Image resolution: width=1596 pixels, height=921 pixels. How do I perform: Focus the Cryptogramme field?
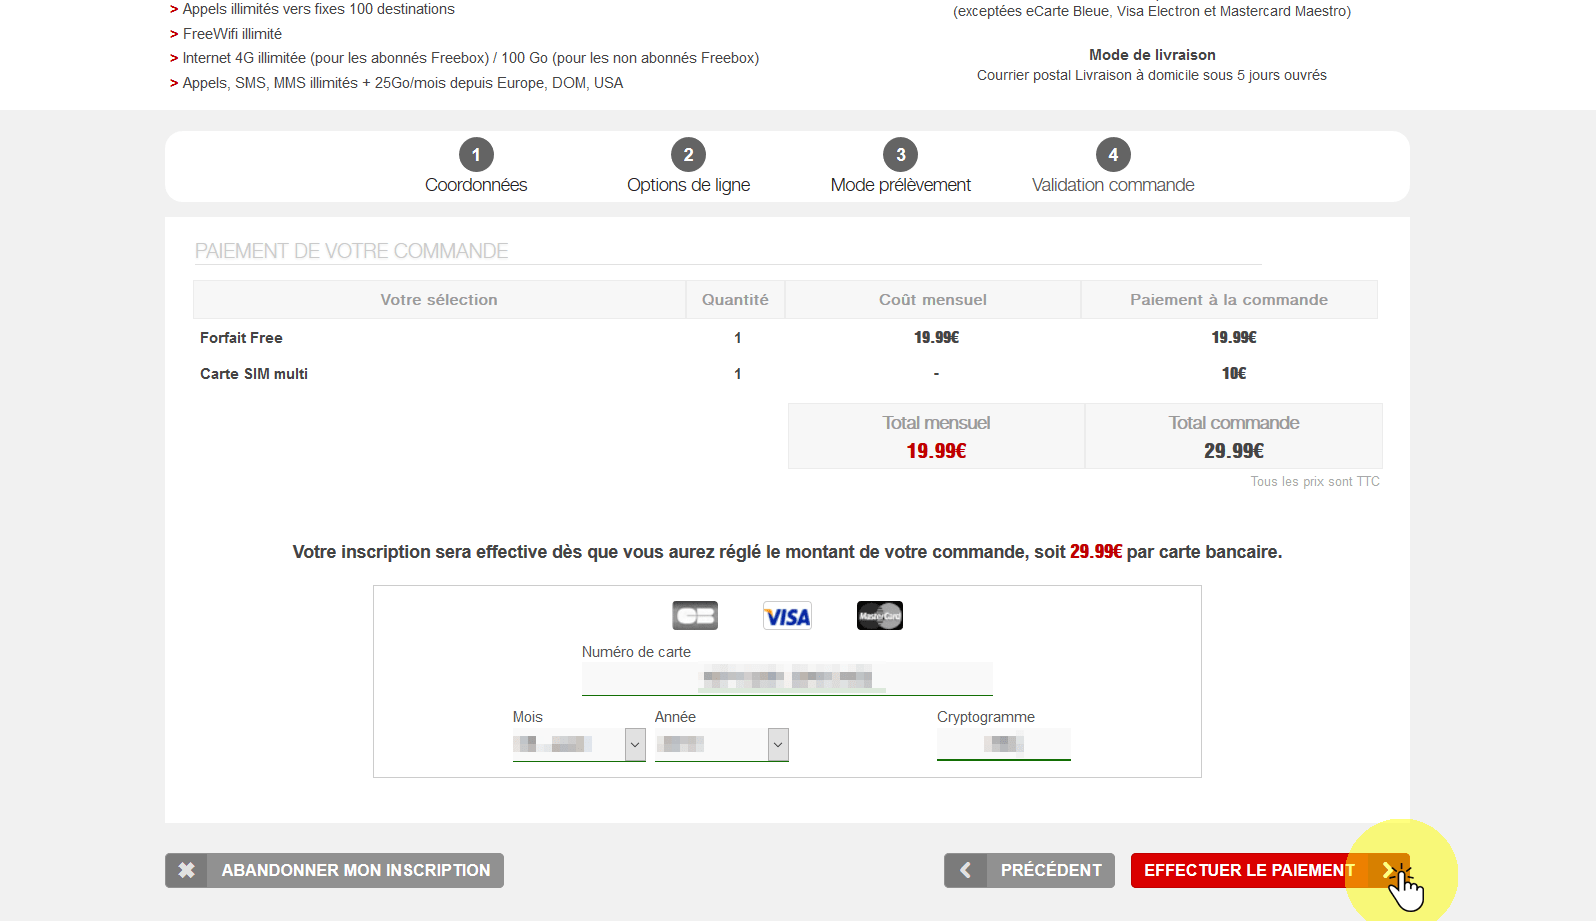(1004, 743)
